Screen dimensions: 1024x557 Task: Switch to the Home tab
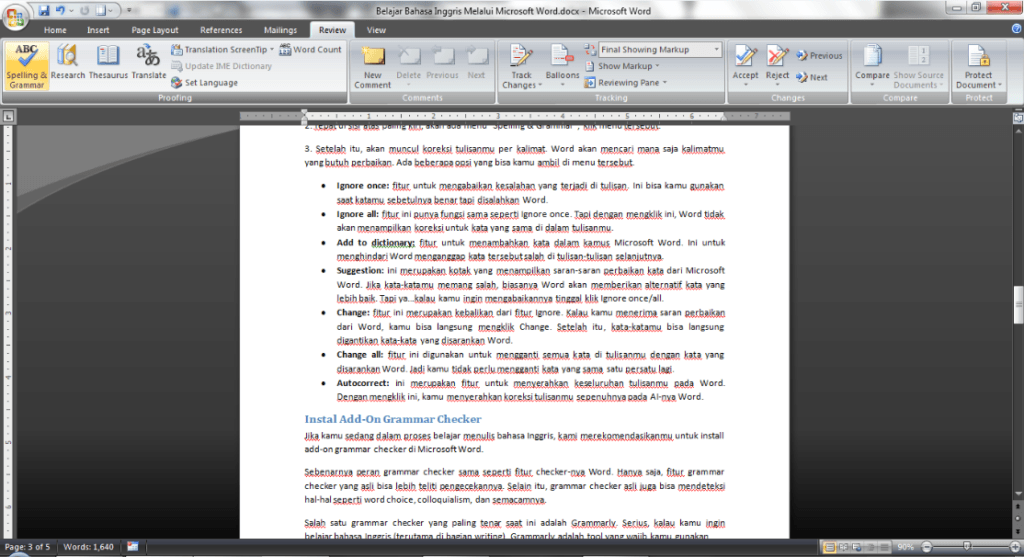tap(55, 30)
